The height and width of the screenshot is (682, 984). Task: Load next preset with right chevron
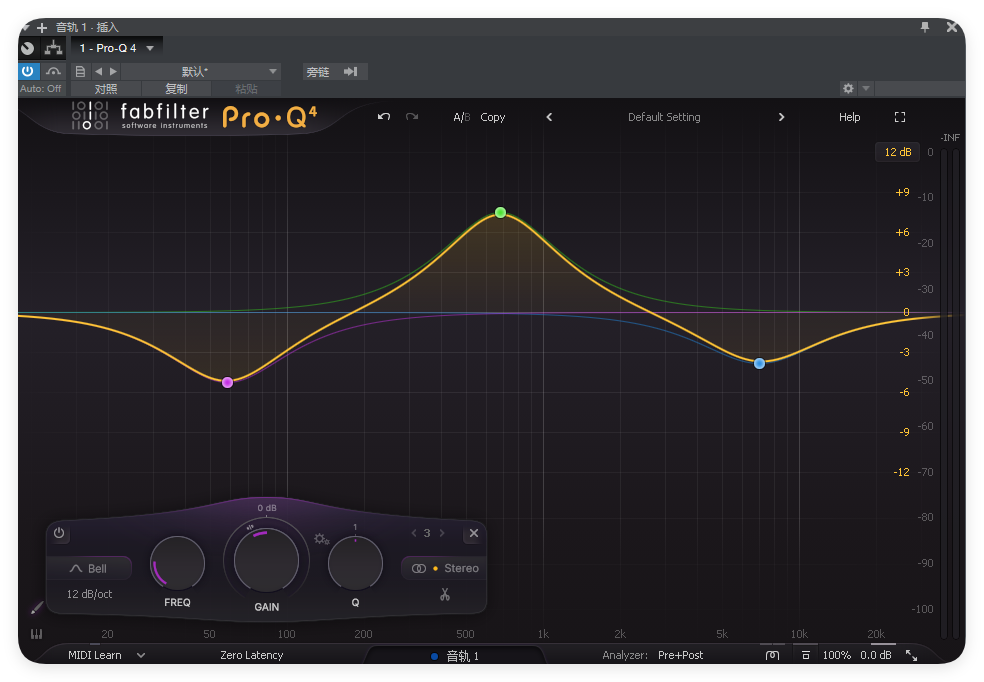[781, 117]
